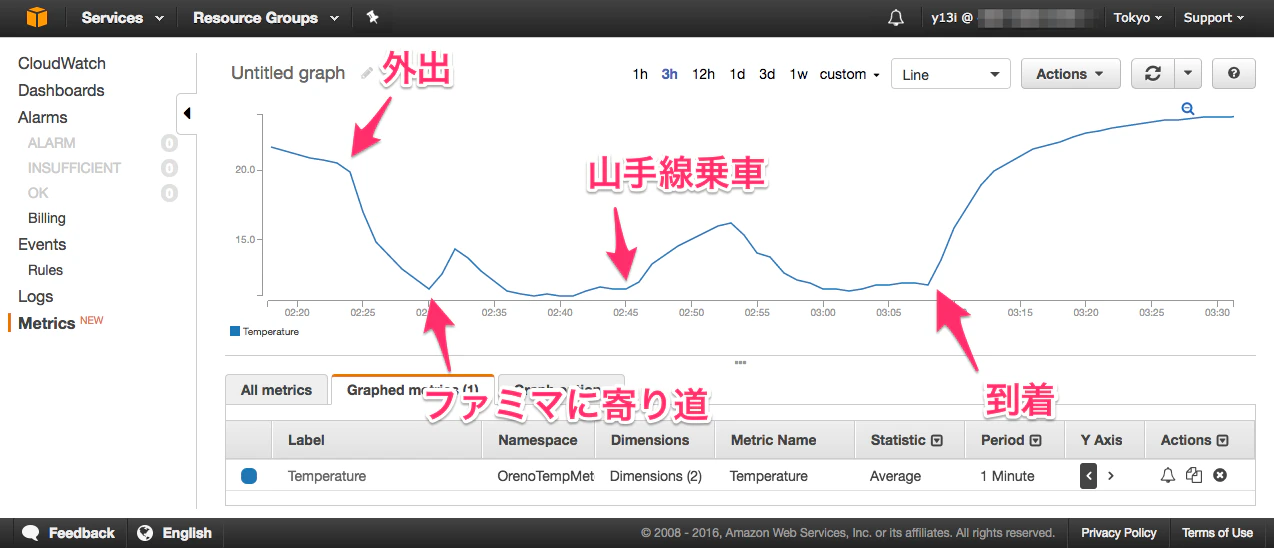Click the OrenoTempMet namespace cell

coord(546,476)
